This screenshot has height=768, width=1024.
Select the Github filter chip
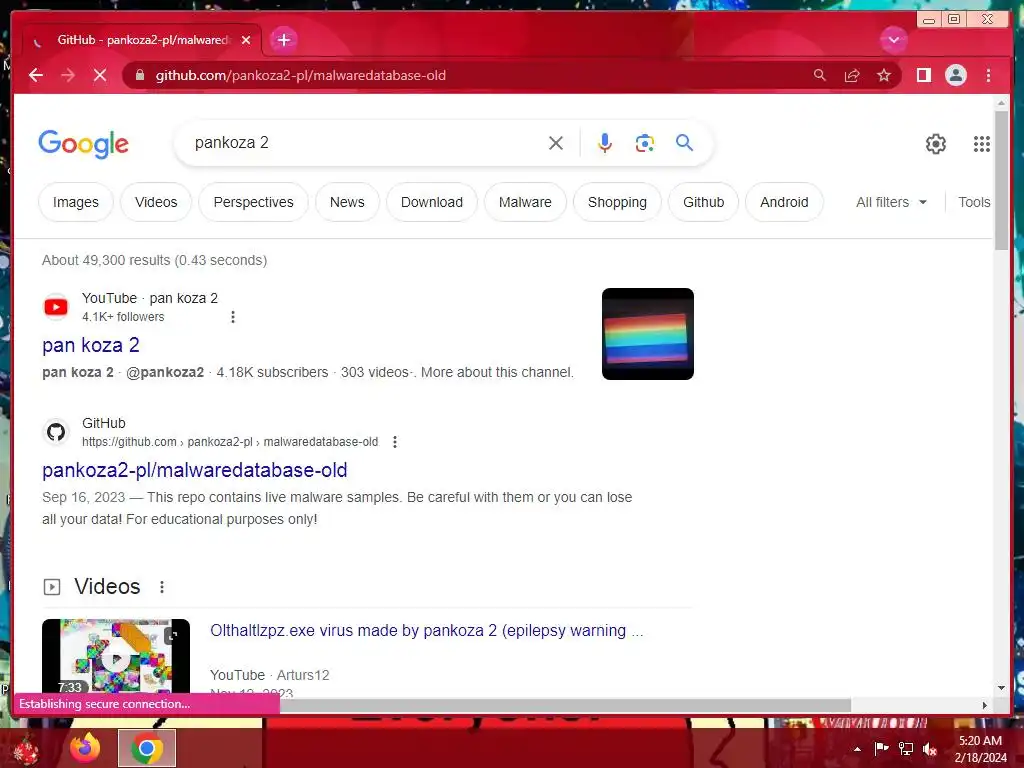coord(703,202)
